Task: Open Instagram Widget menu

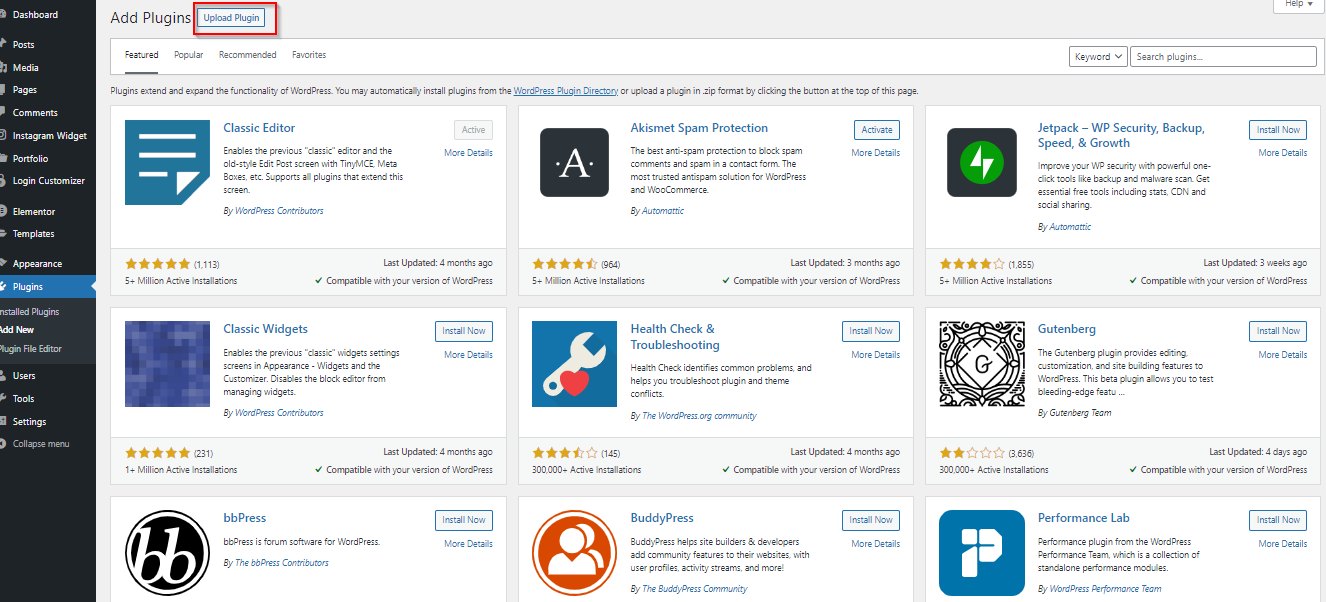Action: coord(48,136)
